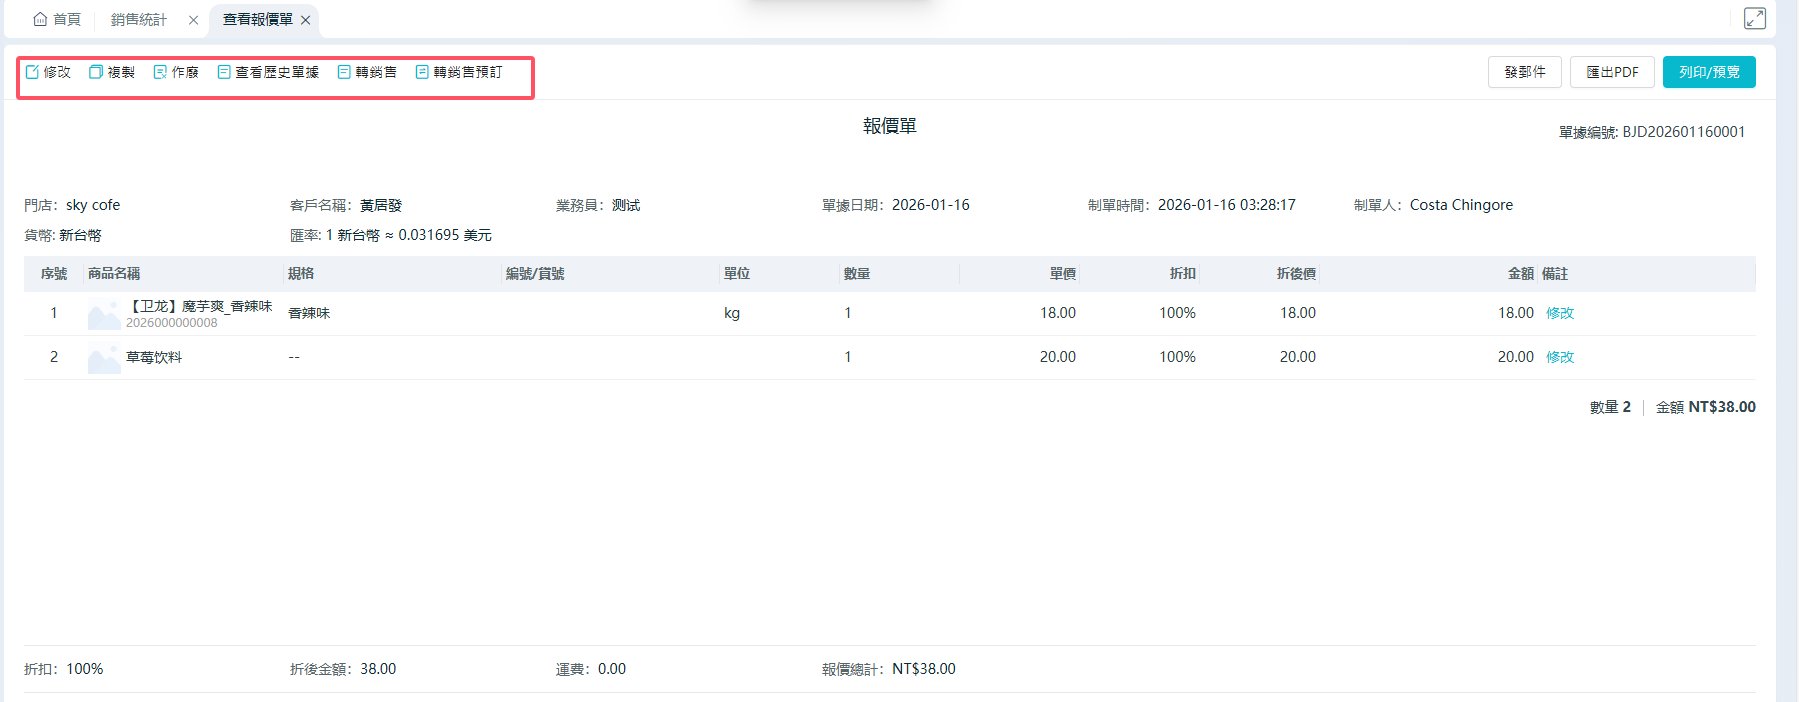The width and height of the screenshot is (1799, 702).
Task: Click the 商品名稱 column header
Action: pyautogui.click(x=114, y=274)
